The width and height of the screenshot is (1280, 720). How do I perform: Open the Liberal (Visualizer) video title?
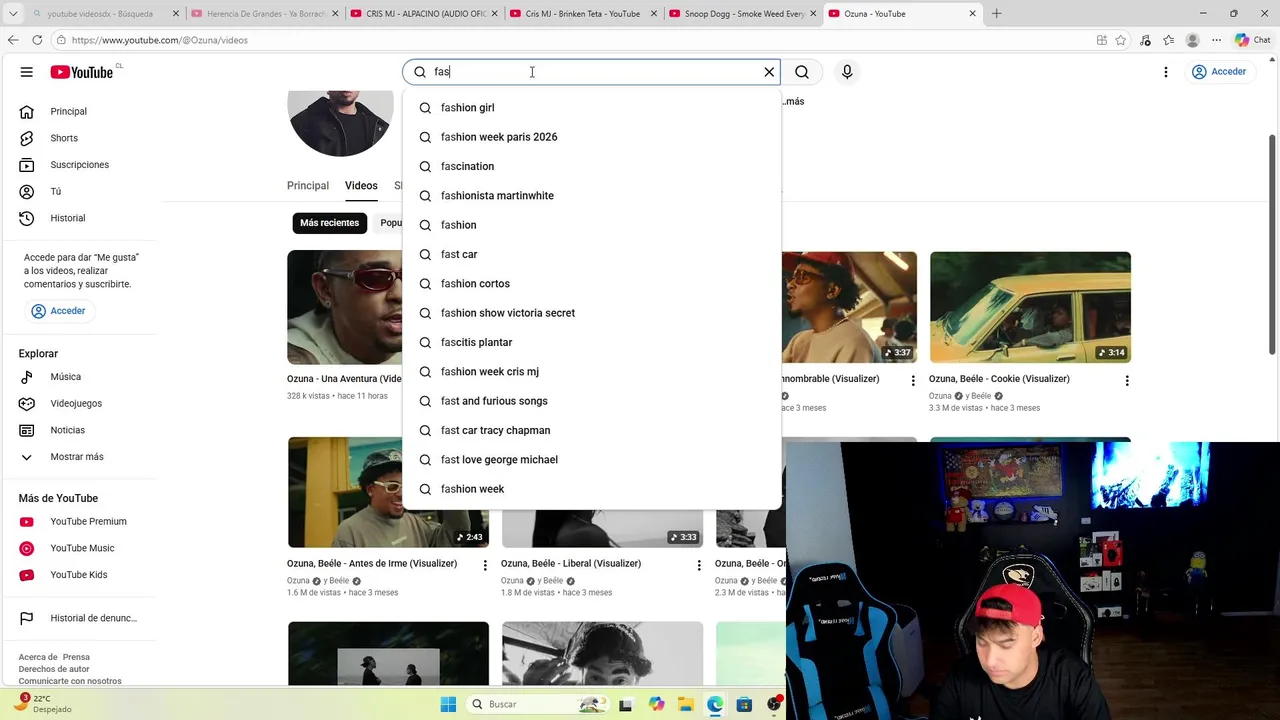pyautogui.click(x=571, y=564)
